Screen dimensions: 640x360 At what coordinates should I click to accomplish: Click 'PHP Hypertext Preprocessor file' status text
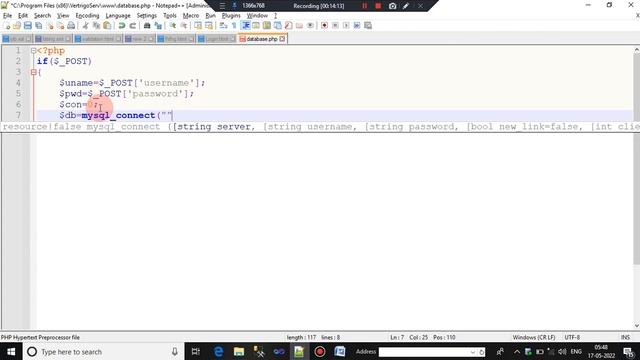click(40, 338)
